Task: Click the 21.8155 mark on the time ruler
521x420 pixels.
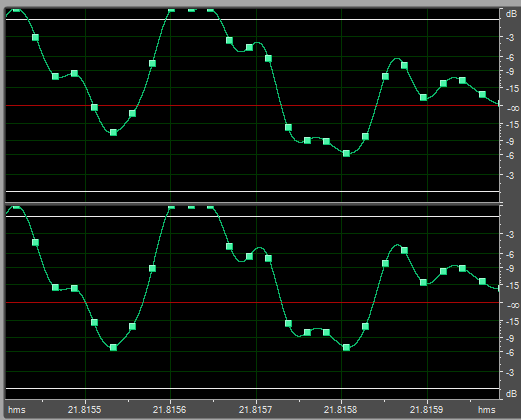Action: click(x=84, y=409)
